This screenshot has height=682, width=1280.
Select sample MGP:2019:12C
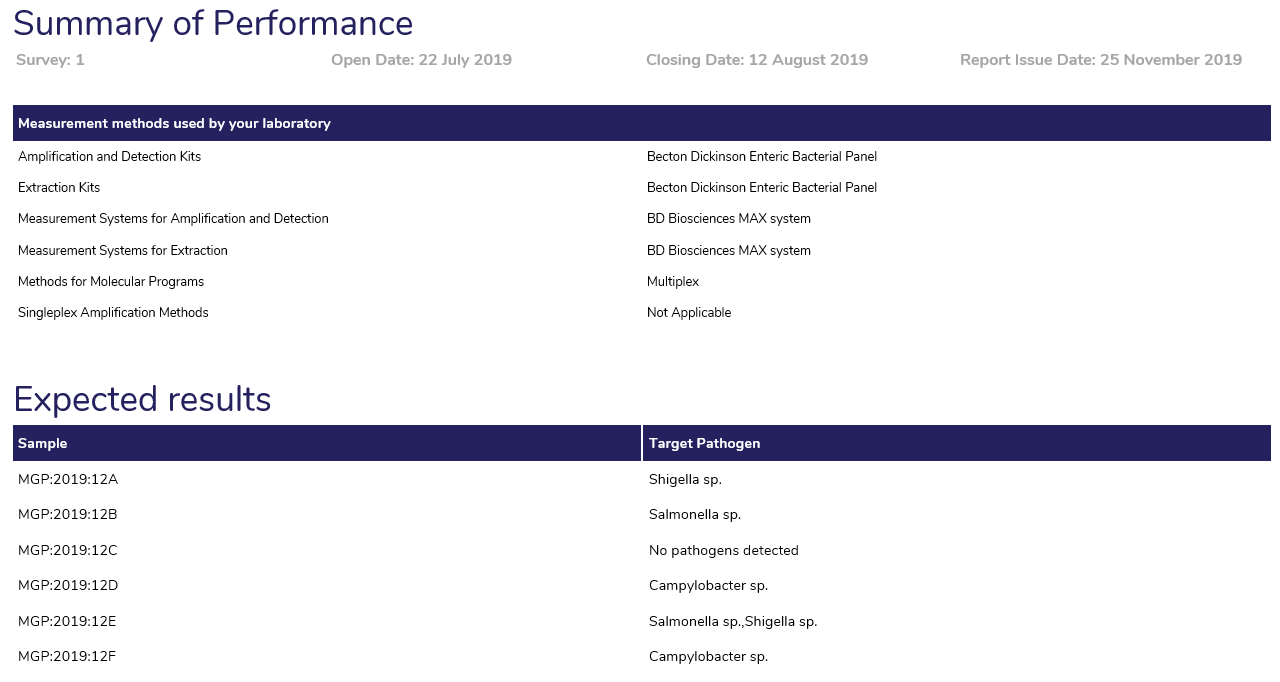(x=68, y=550)
